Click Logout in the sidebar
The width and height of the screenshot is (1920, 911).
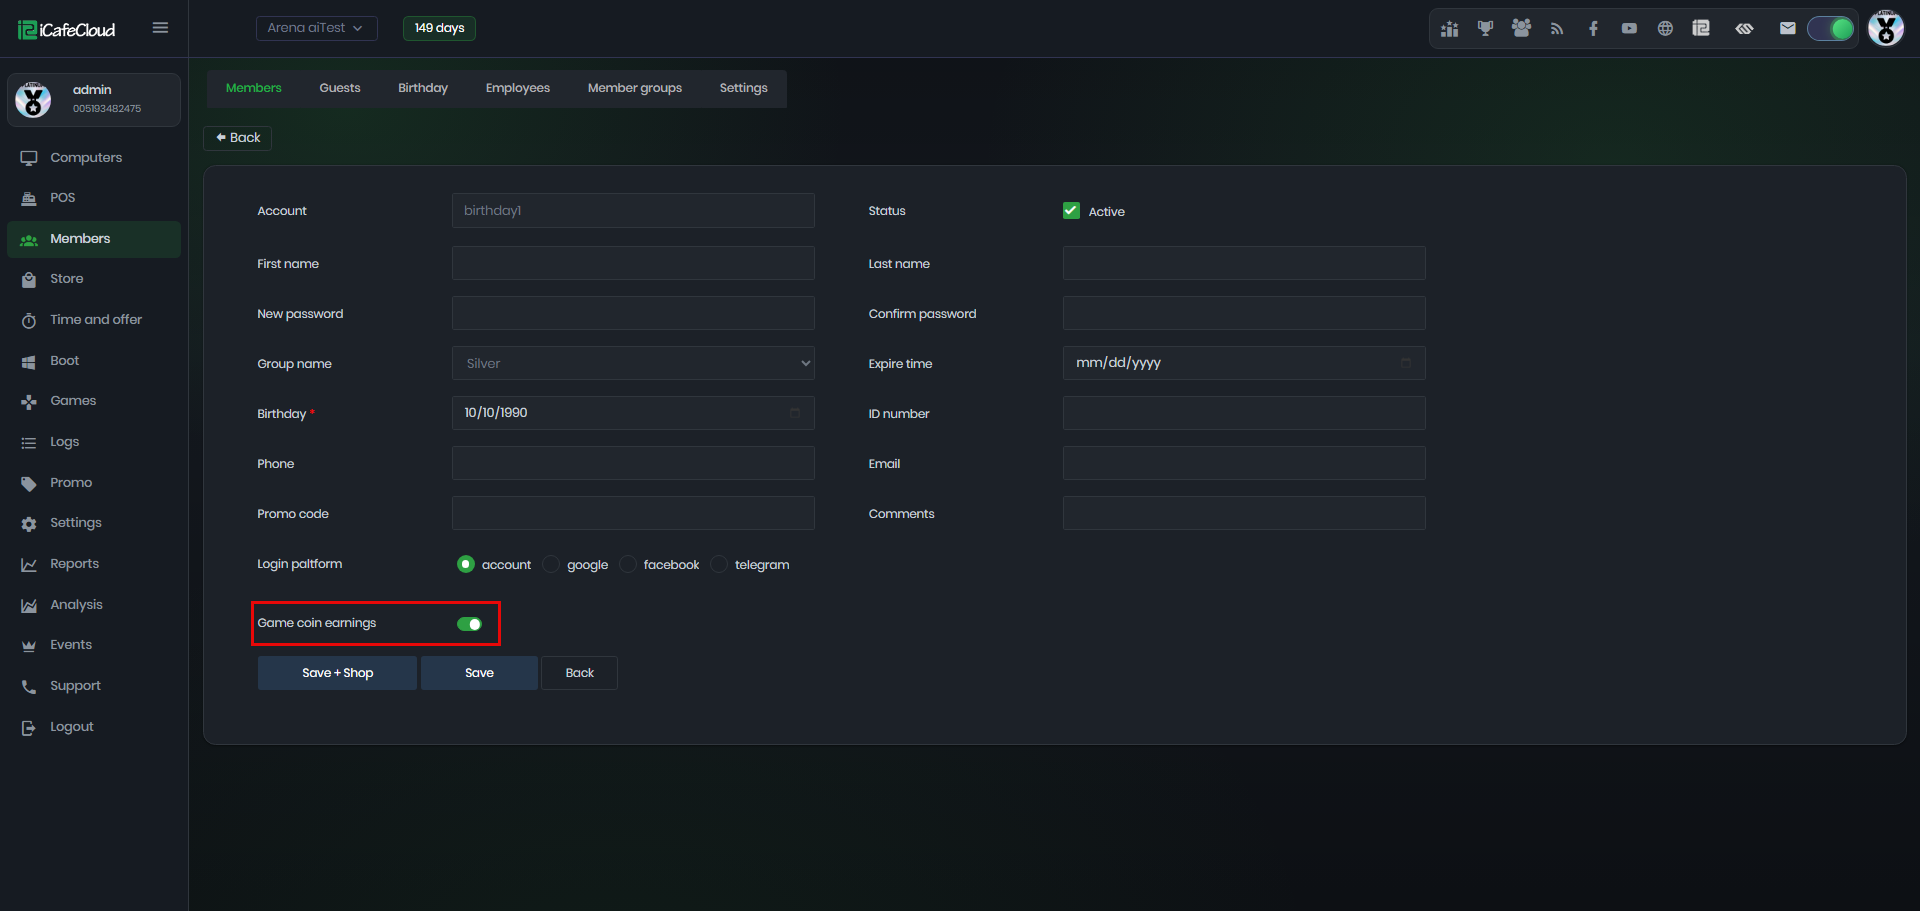pos(94,727)
